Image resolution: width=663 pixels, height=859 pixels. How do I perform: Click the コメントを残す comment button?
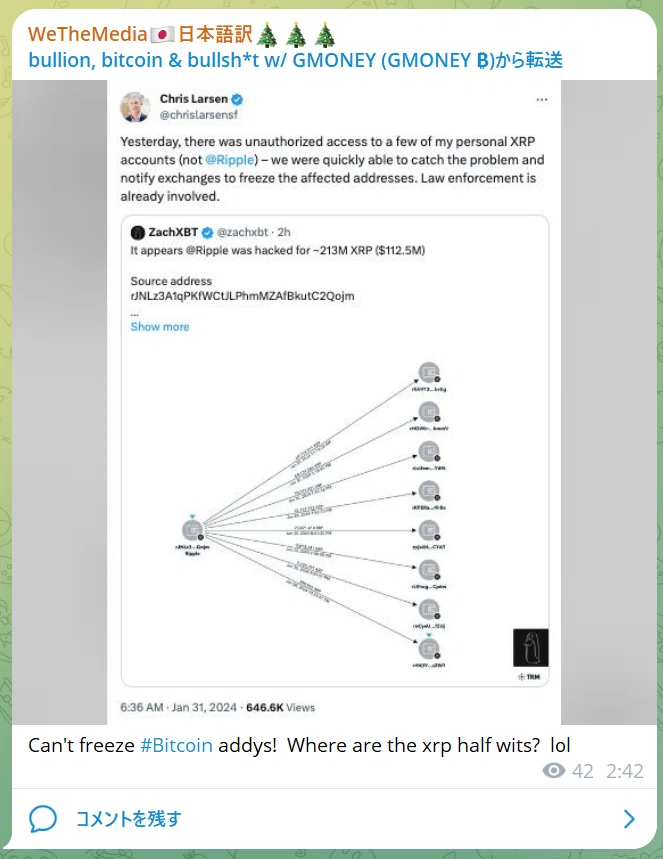pyautogui.click(x=128, y=818)
